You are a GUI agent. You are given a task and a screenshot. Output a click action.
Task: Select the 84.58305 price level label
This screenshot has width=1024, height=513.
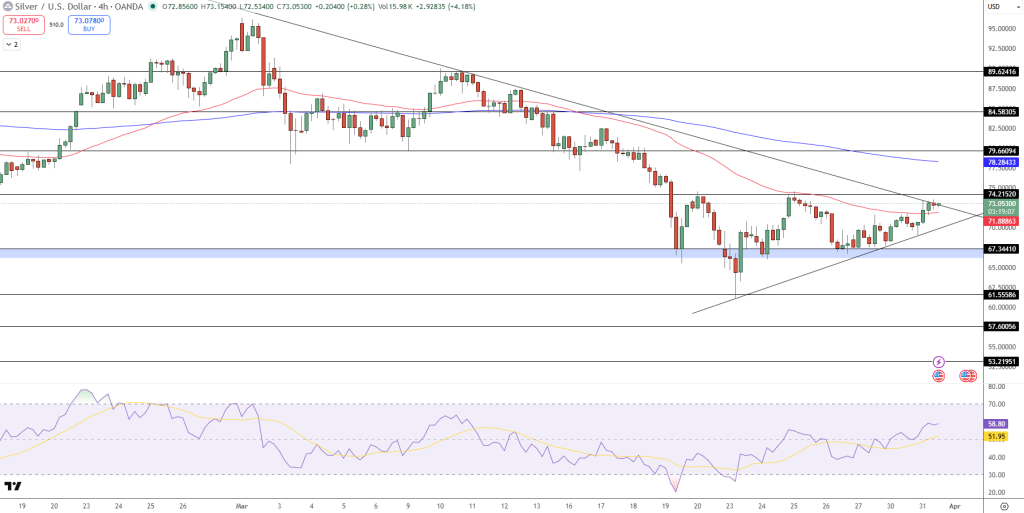pyautogui.click(x=1002, y=112)
